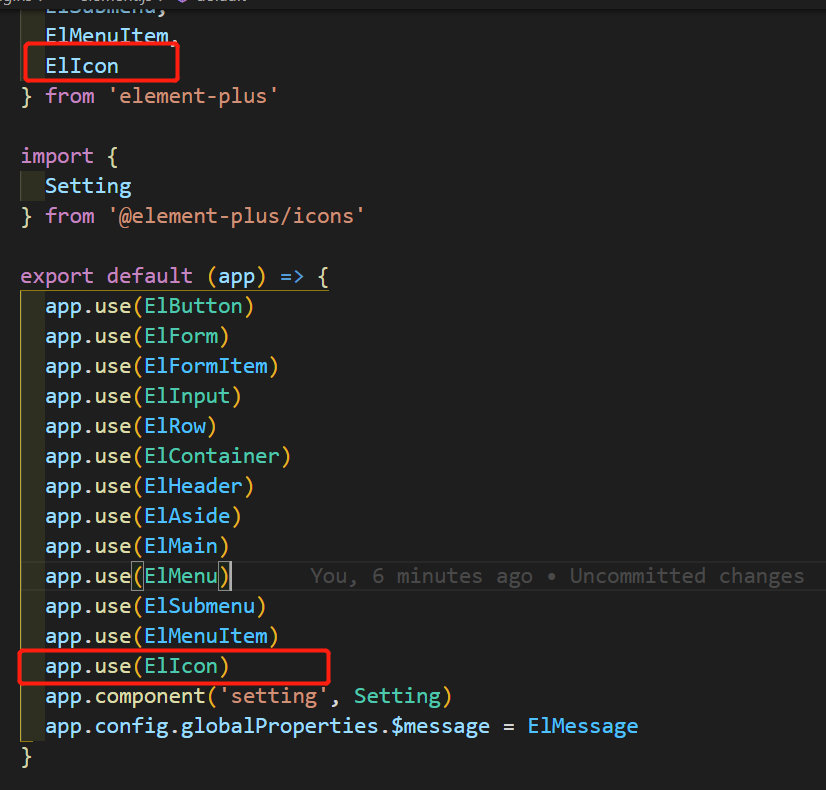Click the app.use(ElContainer) line
The image size is (826, 790).
[x=168, y=456]
